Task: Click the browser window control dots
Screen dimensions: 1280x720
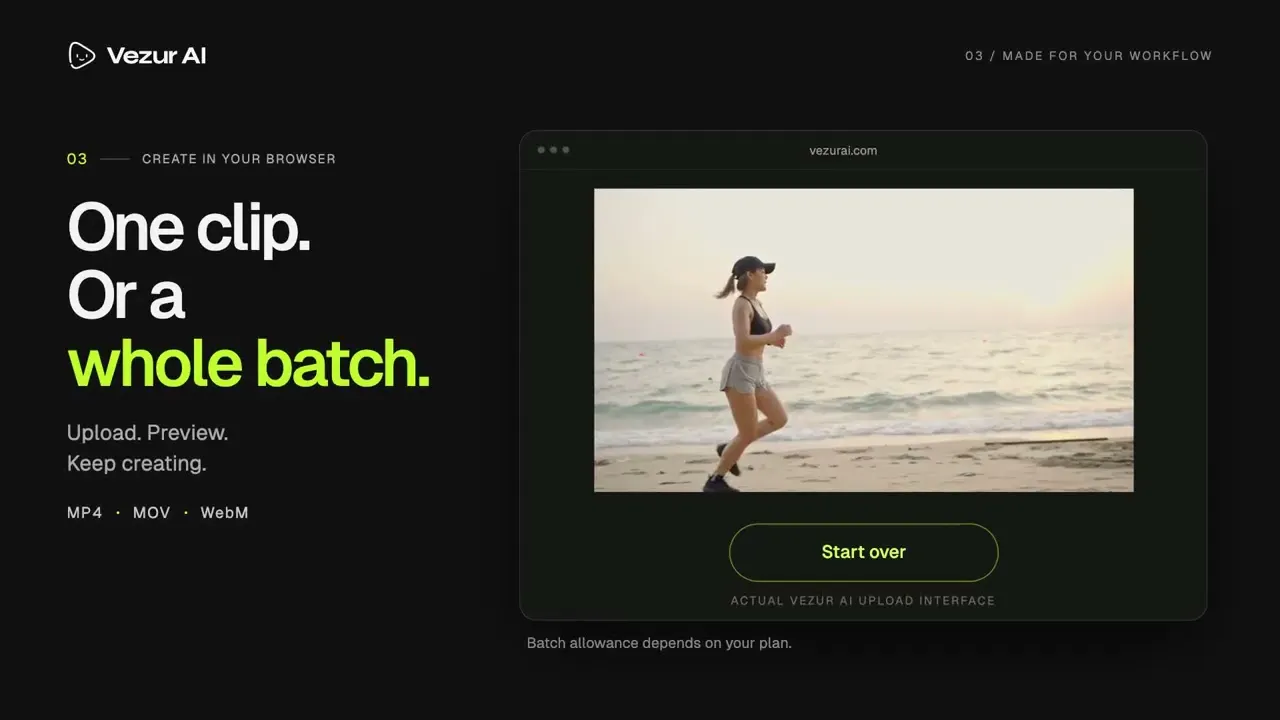Action: pos(554,150)
